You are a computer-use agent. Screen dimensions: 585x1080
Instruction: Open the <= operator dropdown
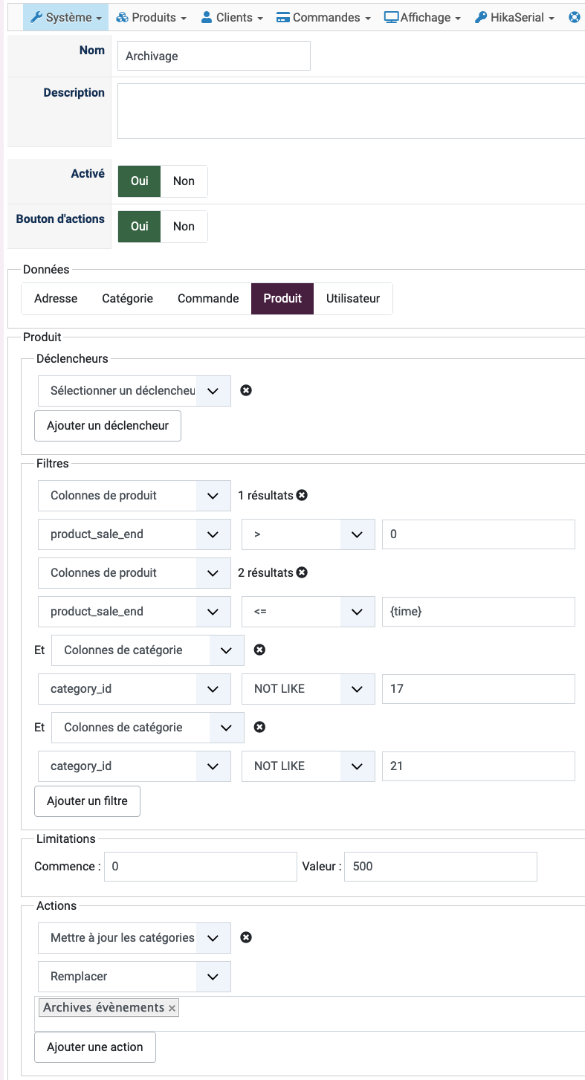(307, 612)
